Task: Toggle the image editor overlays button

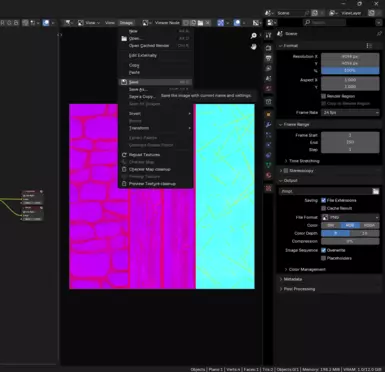Action: [237, 23]
